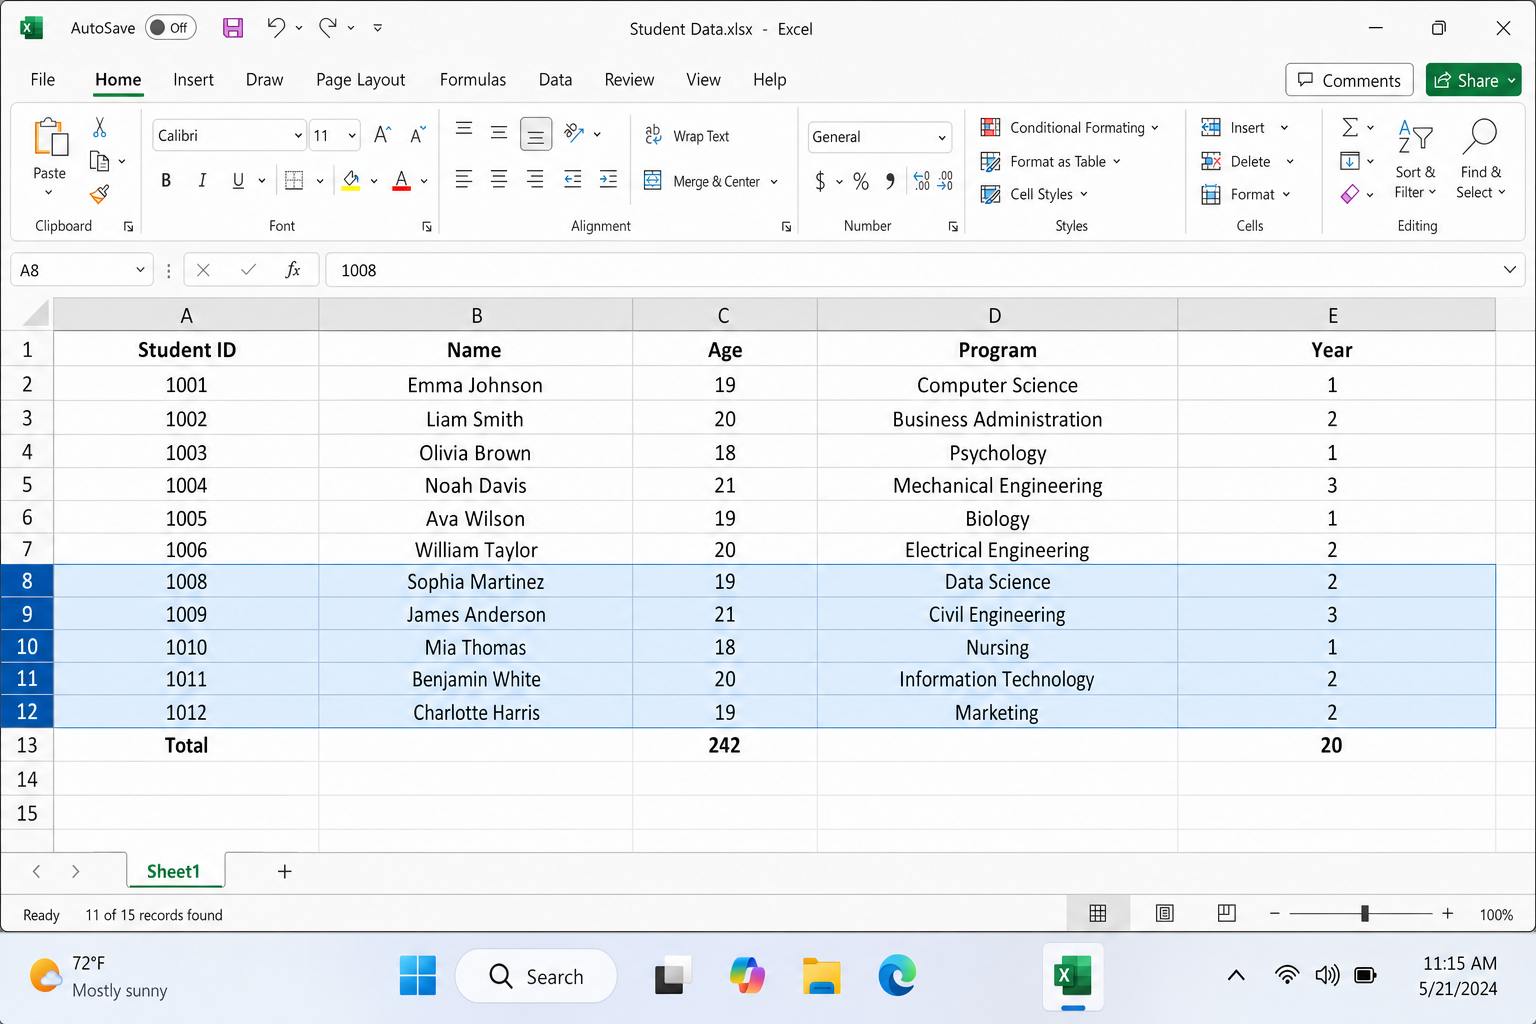The image size is (1536, 1024).
Task: Click the orientation text angle icon
Action: (x=574, y=132)
